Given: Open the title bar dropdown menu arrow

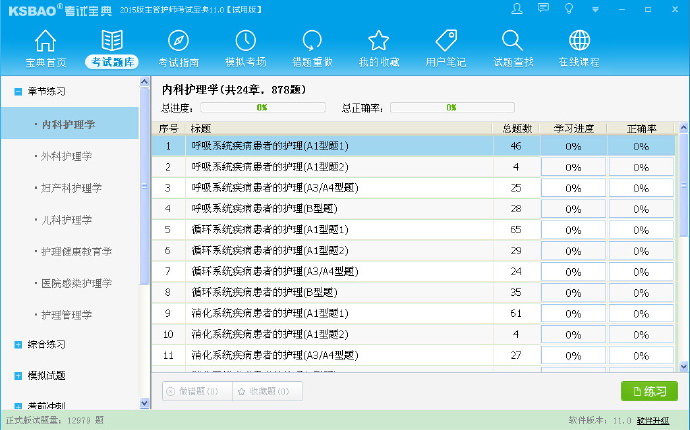Looking at the screenshot, I should [595, 9].
